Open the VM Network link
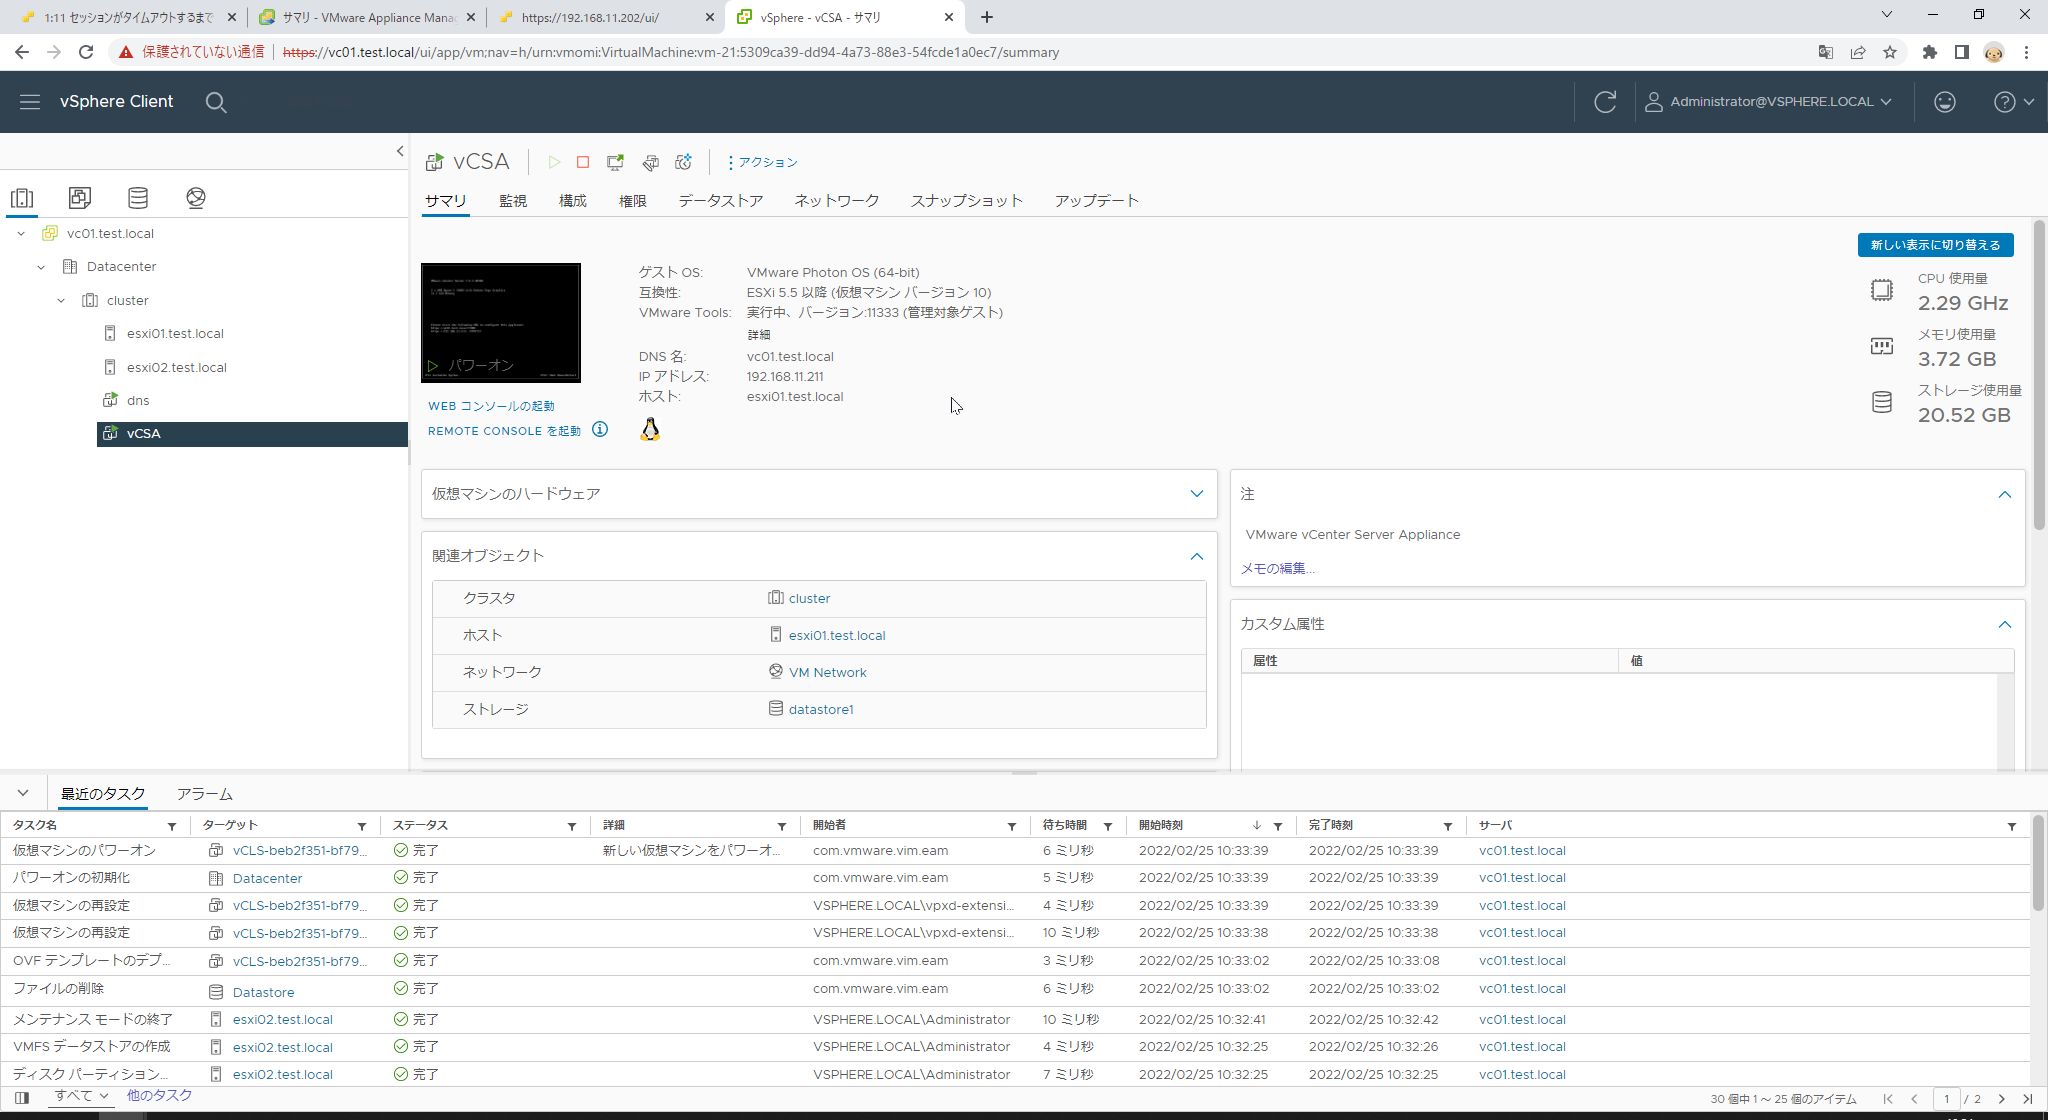 827,673
